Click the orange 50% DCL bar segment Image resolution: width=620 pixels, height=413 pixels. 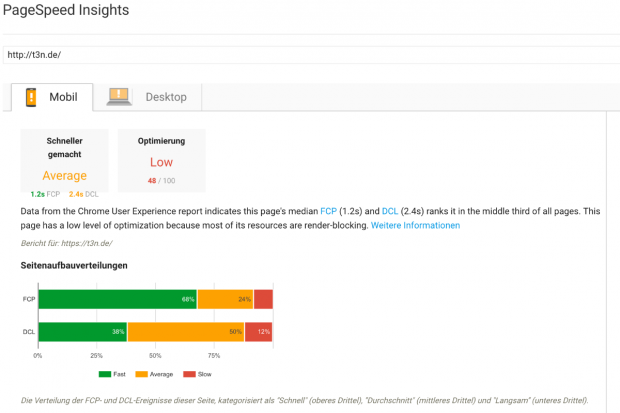pos(185,331)
